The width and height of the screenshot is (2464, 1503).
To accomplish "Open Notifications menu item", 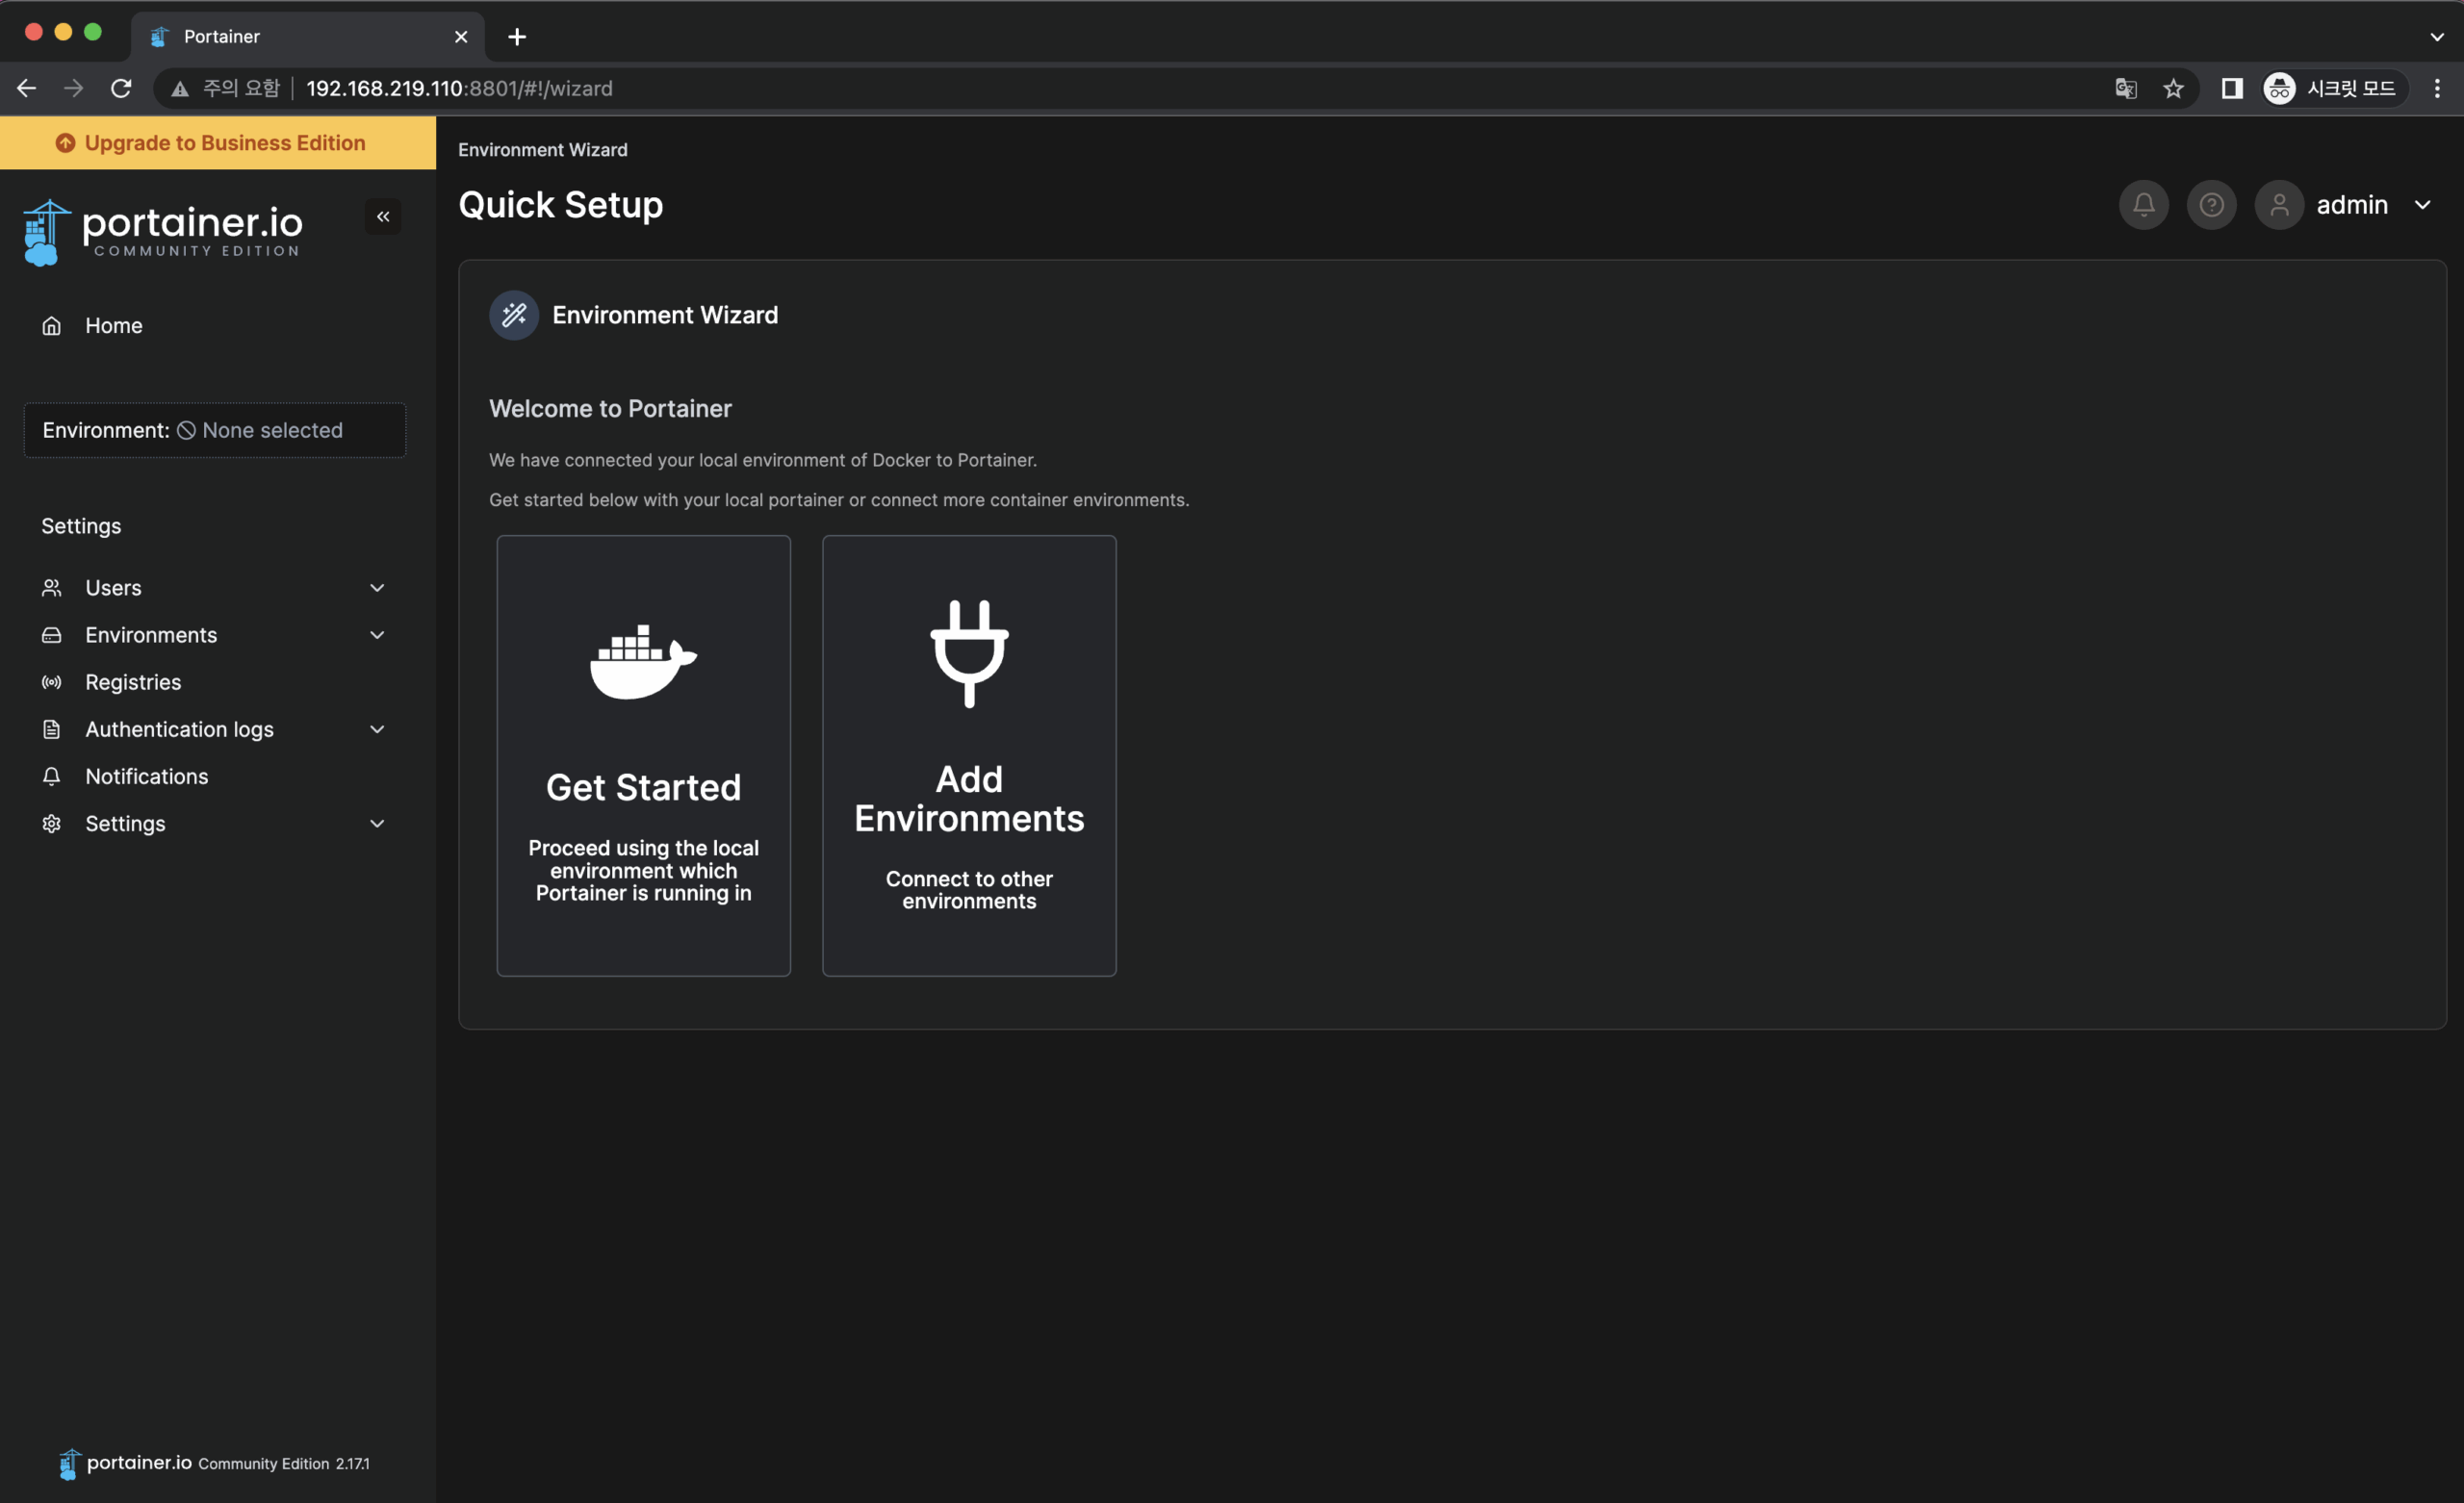I will (x=214, y=776).
